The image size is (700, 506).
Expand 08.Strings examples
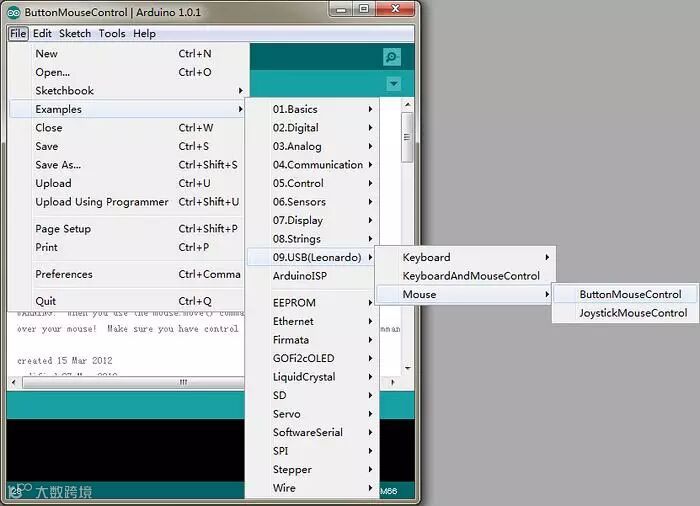pos(312,239)
